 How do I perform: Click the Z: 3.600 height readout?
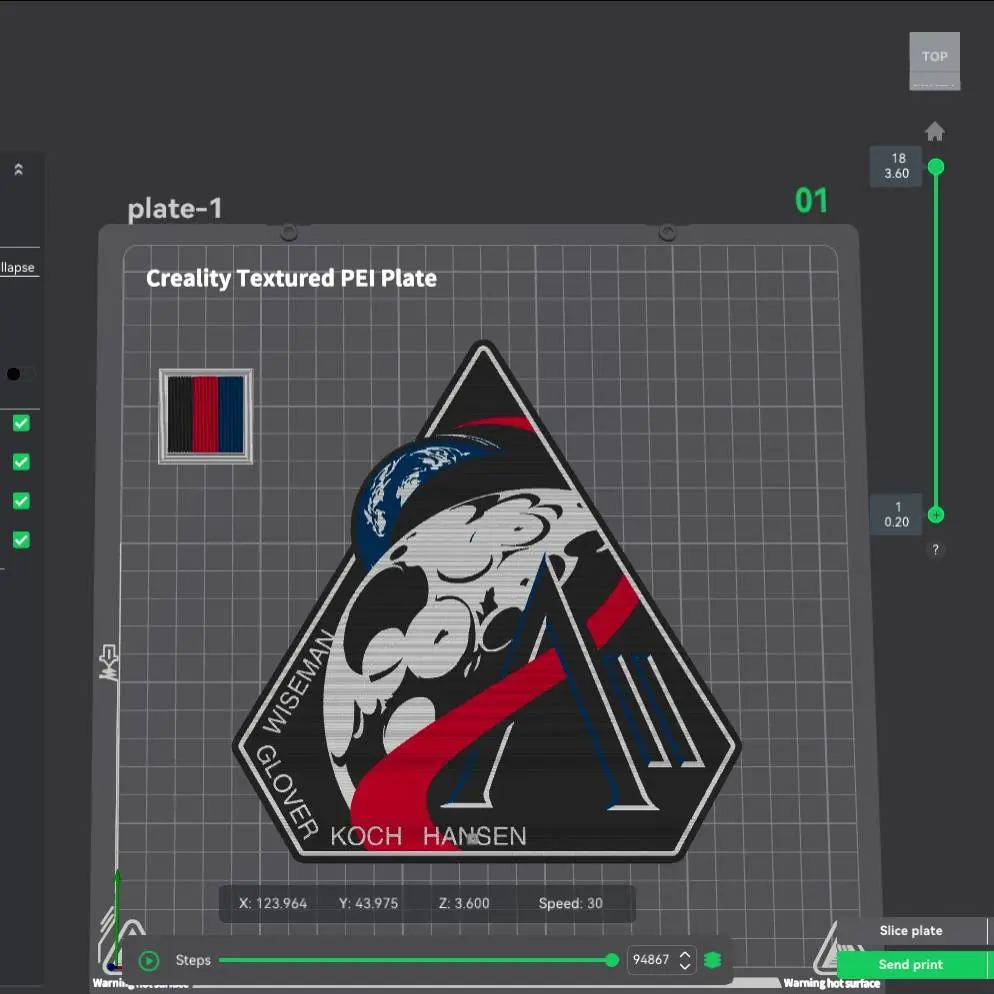[x=464, y=903]
